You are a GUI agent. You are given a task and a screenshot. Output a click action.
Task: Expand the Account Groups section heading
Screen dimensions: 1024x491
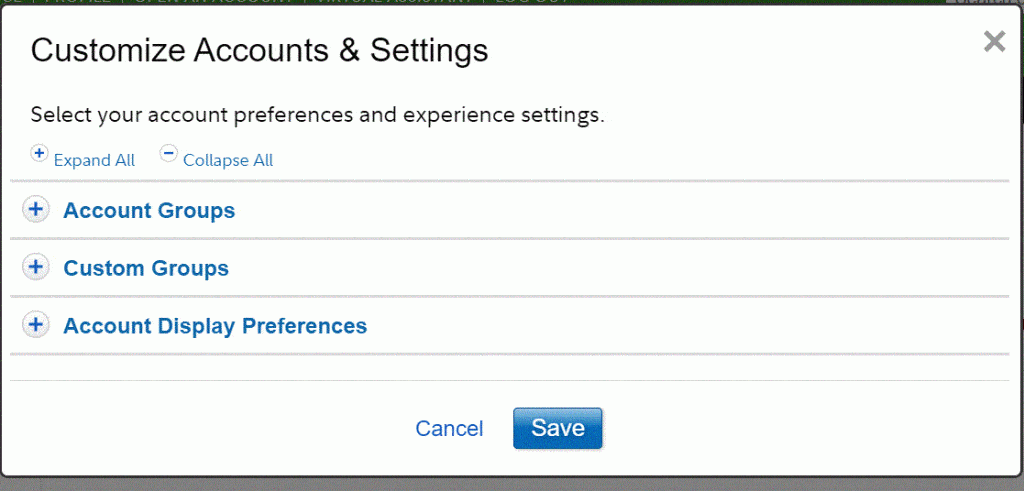(x=149, y=211)
